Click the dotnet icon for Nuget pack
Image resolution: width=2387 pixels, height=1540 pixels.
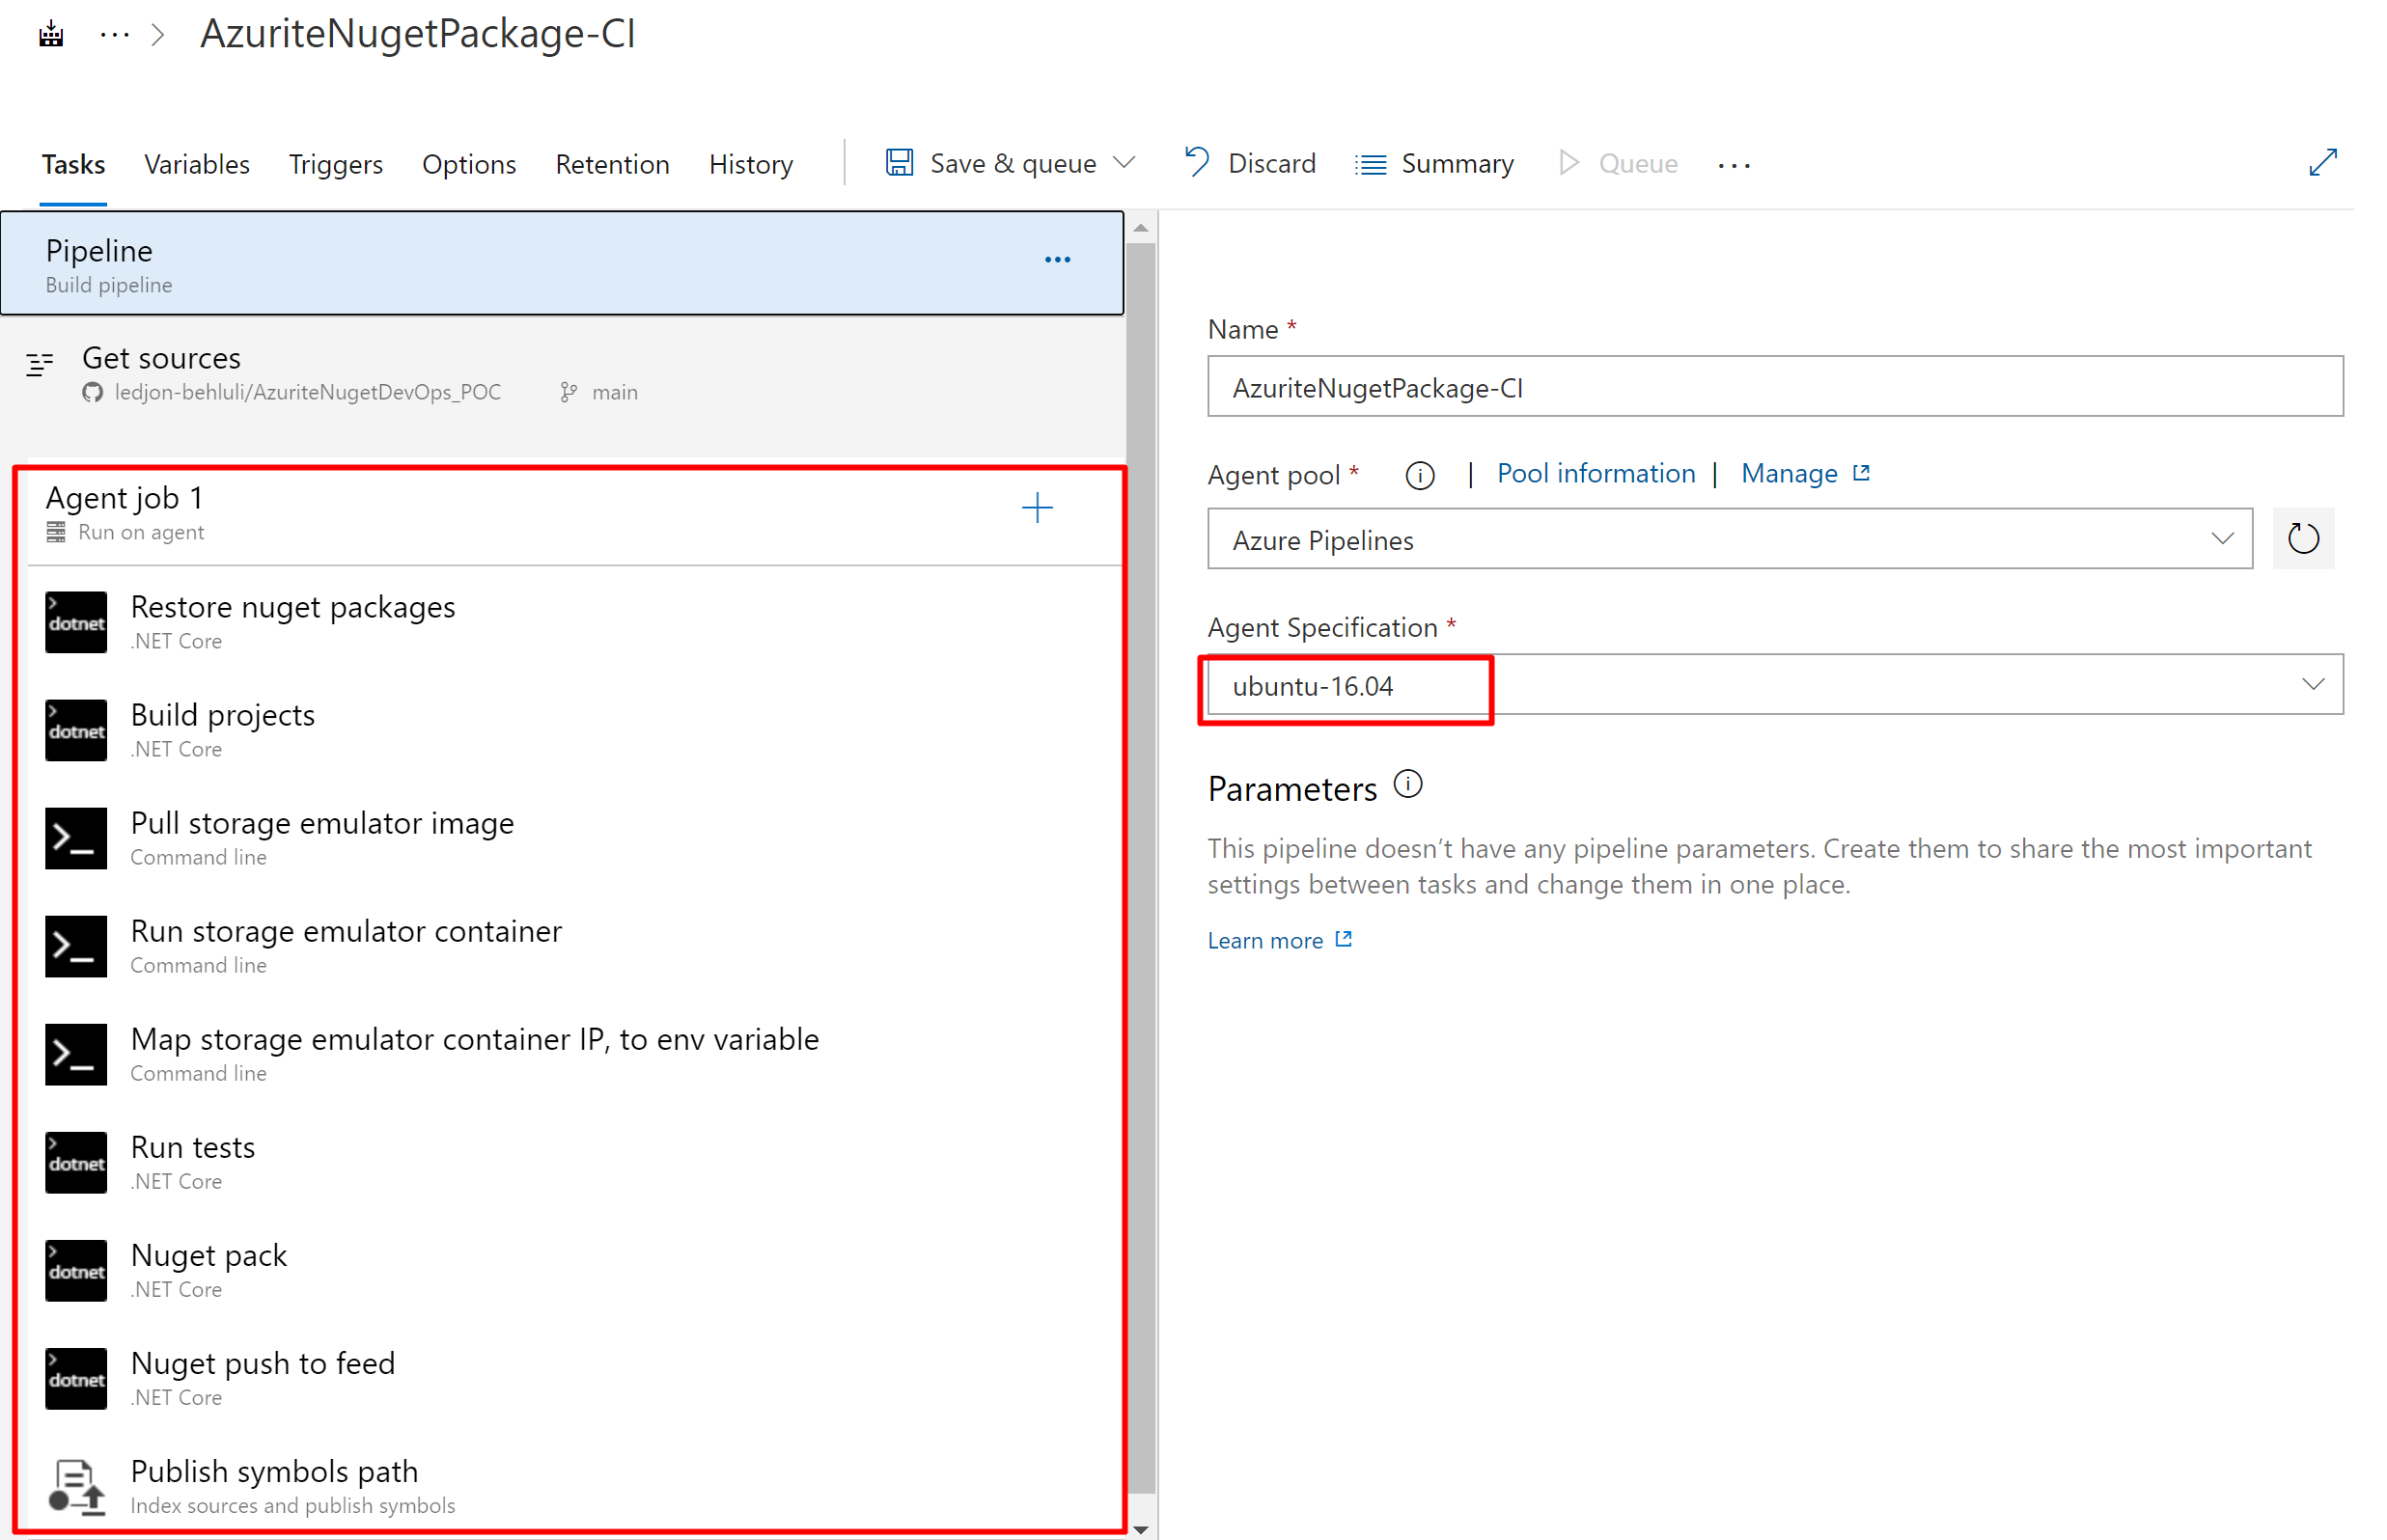click(x=76, y=1271)
